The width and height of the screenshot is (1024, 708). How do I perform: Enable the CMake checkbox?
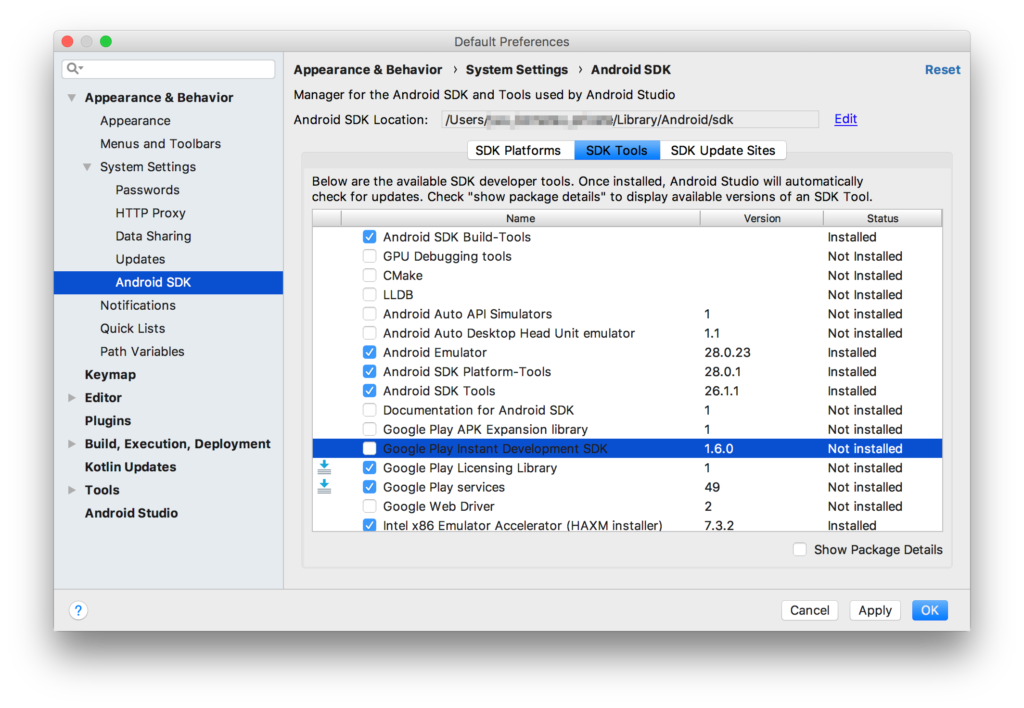370,276
